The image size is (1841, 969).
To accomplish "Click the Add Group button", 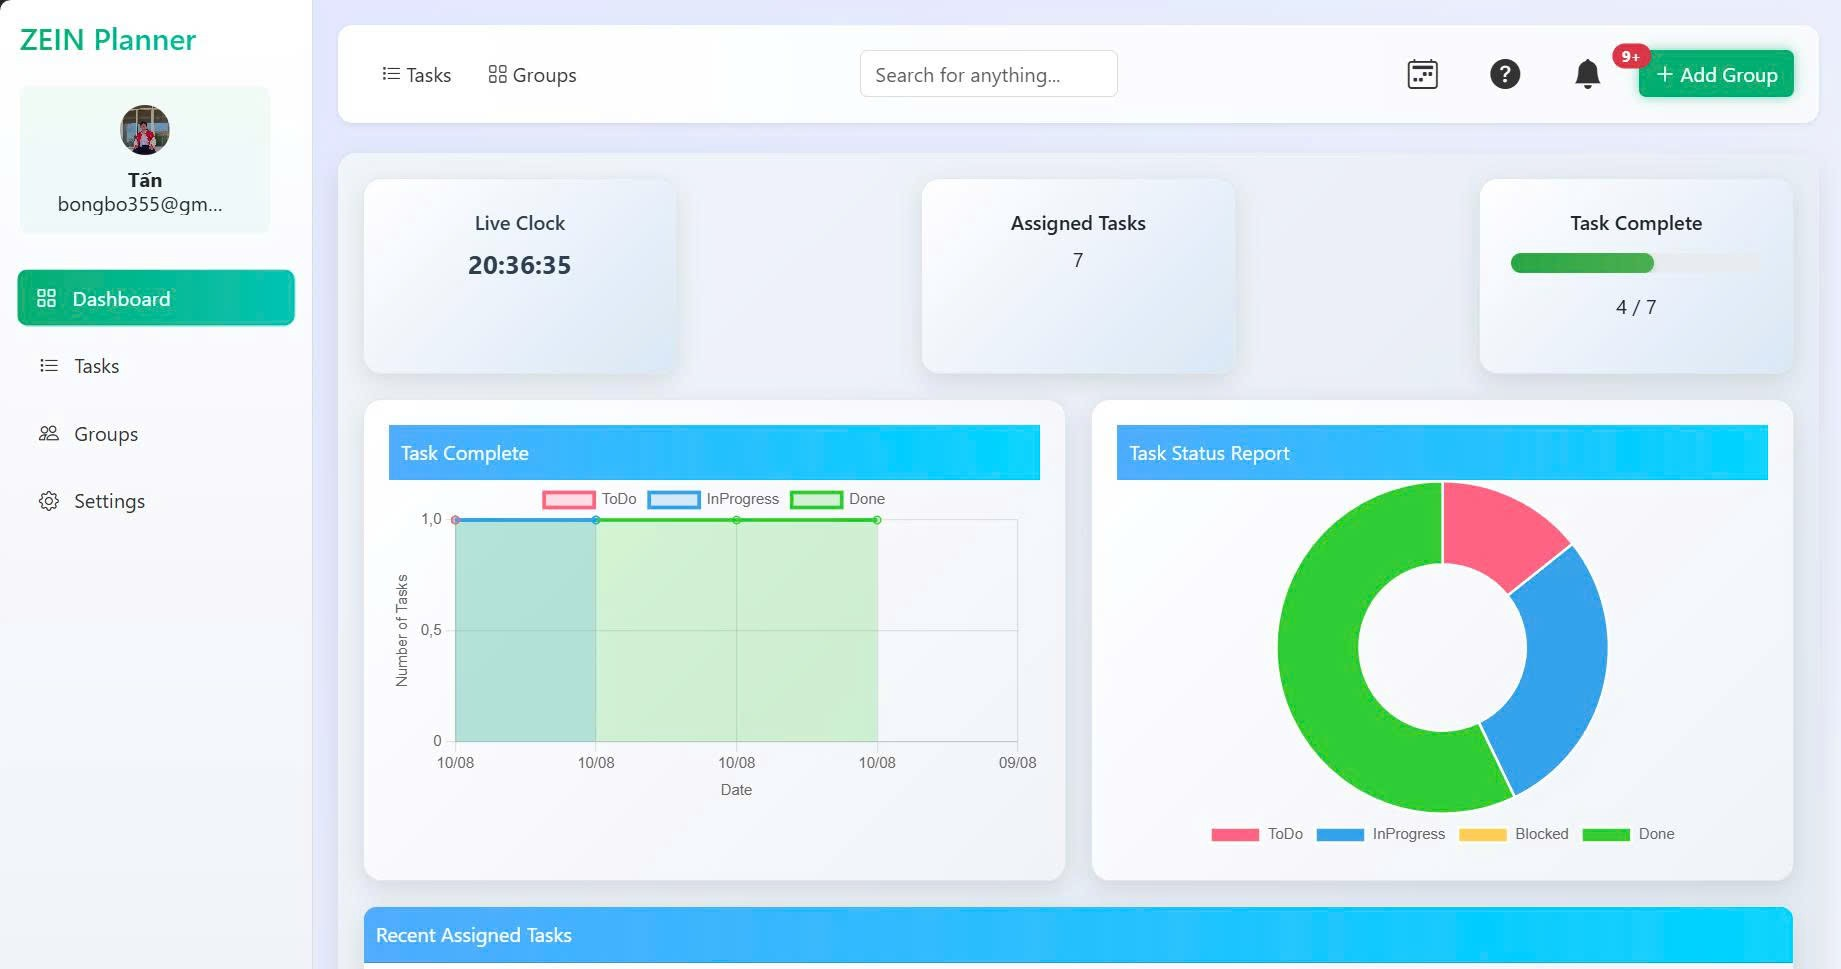I will tap(1716, 75).
